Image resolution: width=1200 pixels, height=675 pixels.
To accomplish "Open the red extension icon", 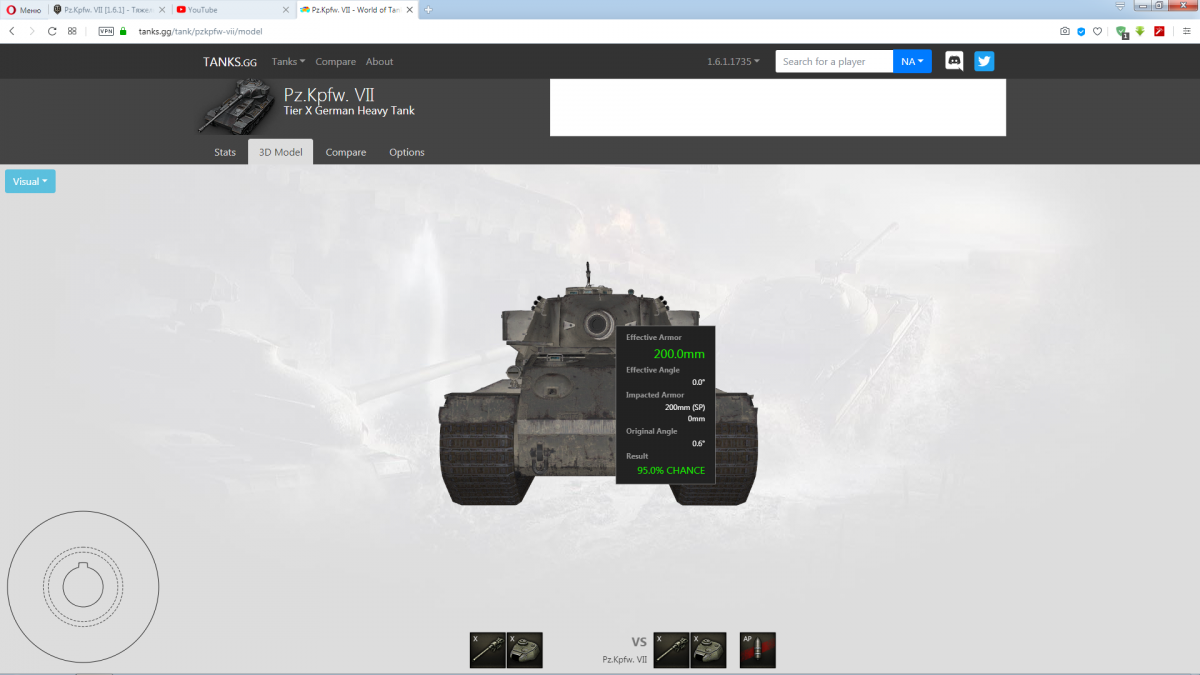I will pyautogui.click(x=1159, y=31).
